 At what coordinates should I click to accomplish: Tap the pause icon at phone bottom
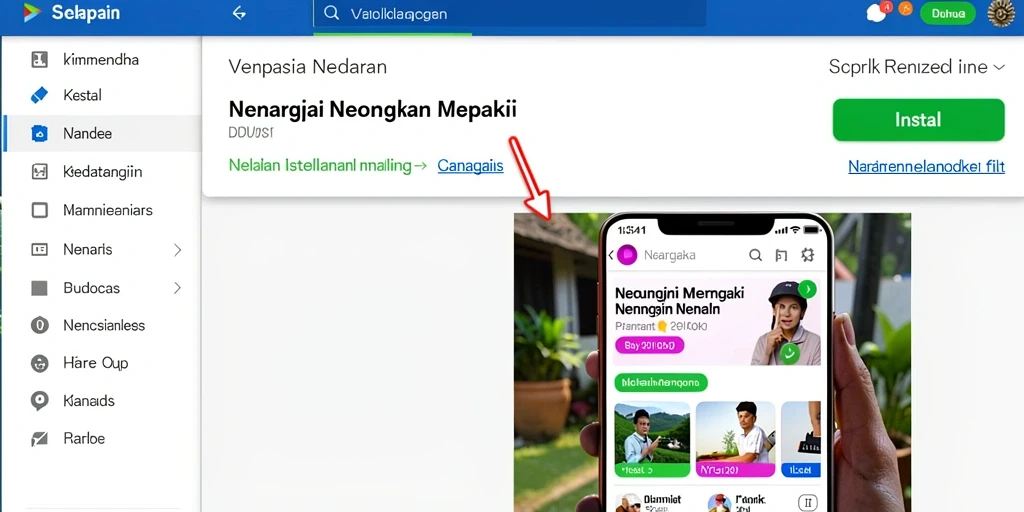808,503
